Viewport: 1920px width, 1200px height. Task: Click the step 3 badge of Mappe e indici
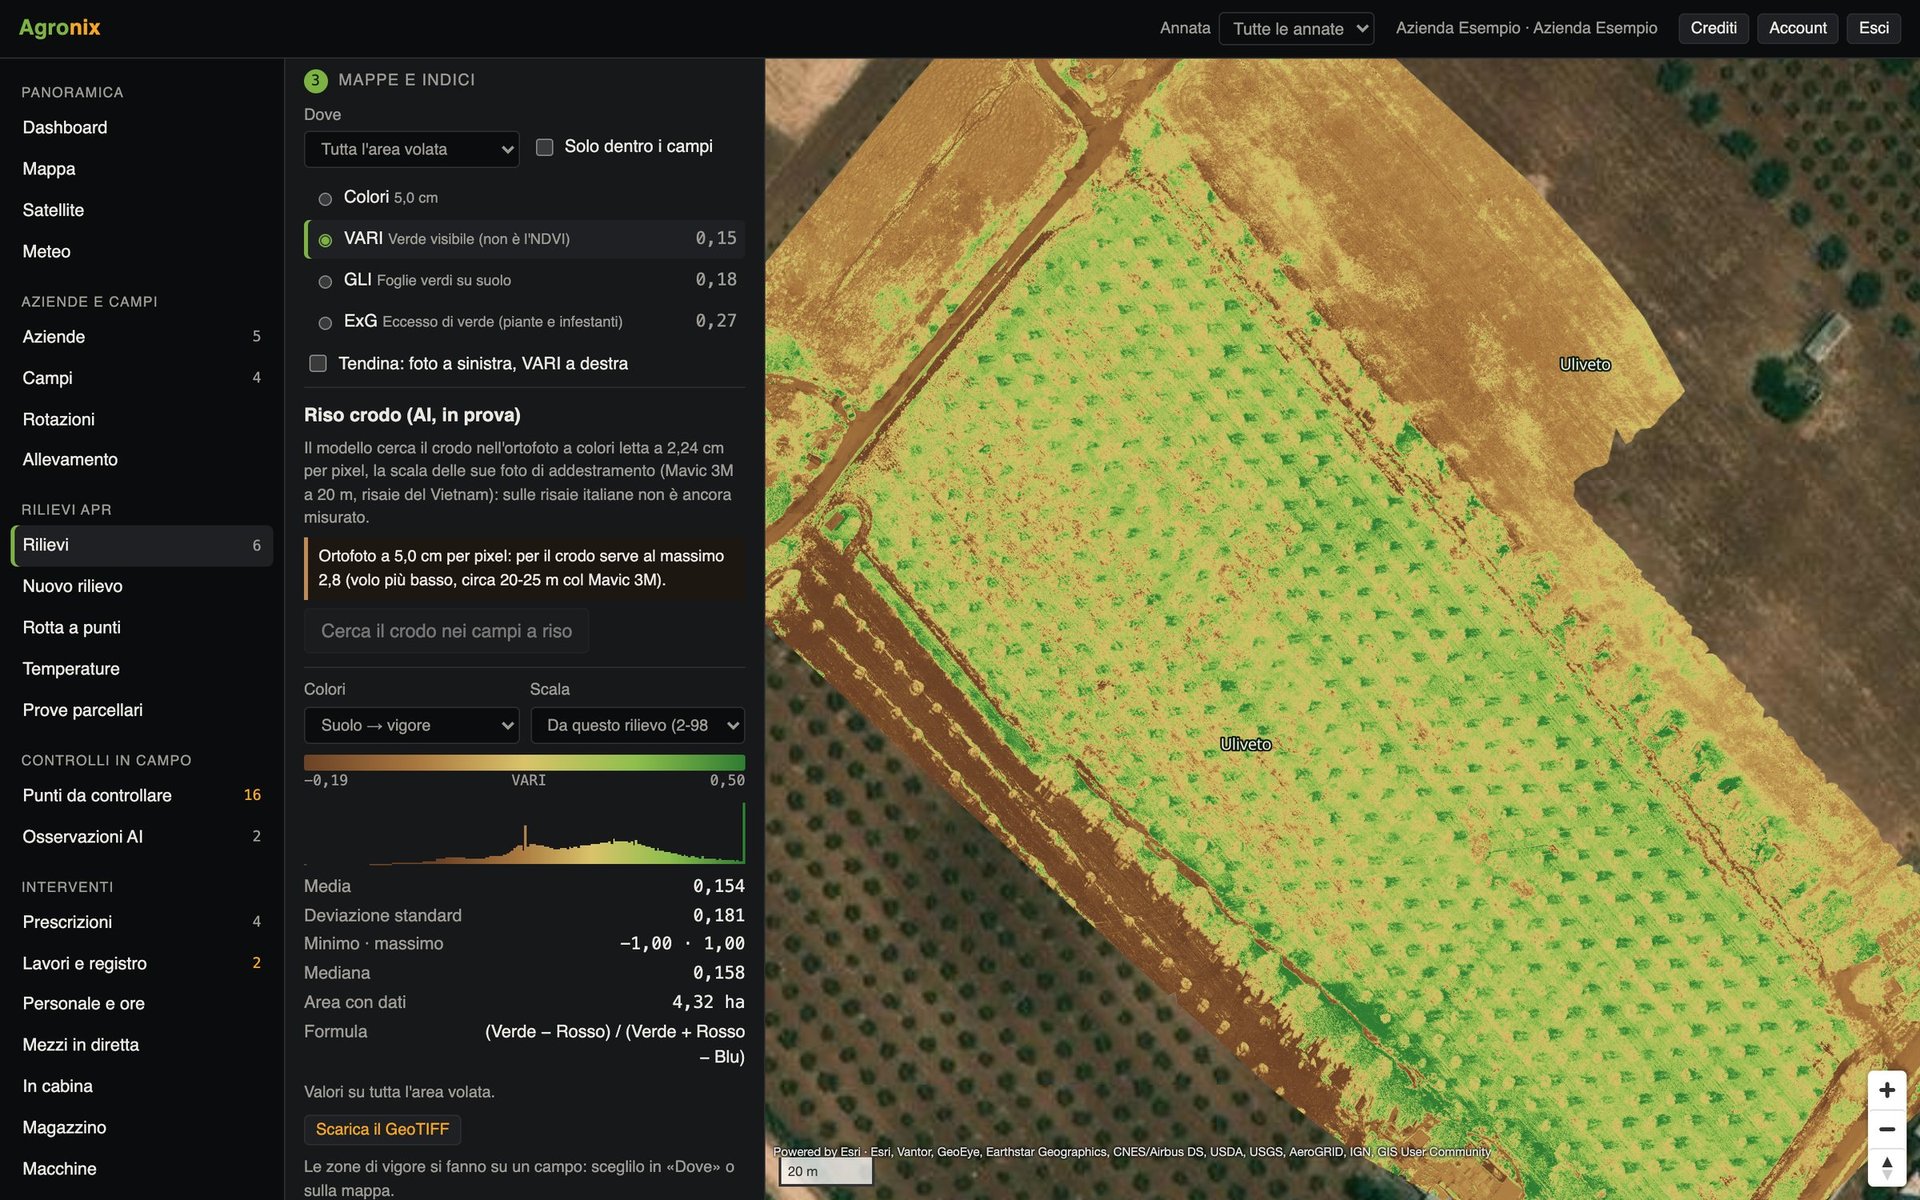315,80
